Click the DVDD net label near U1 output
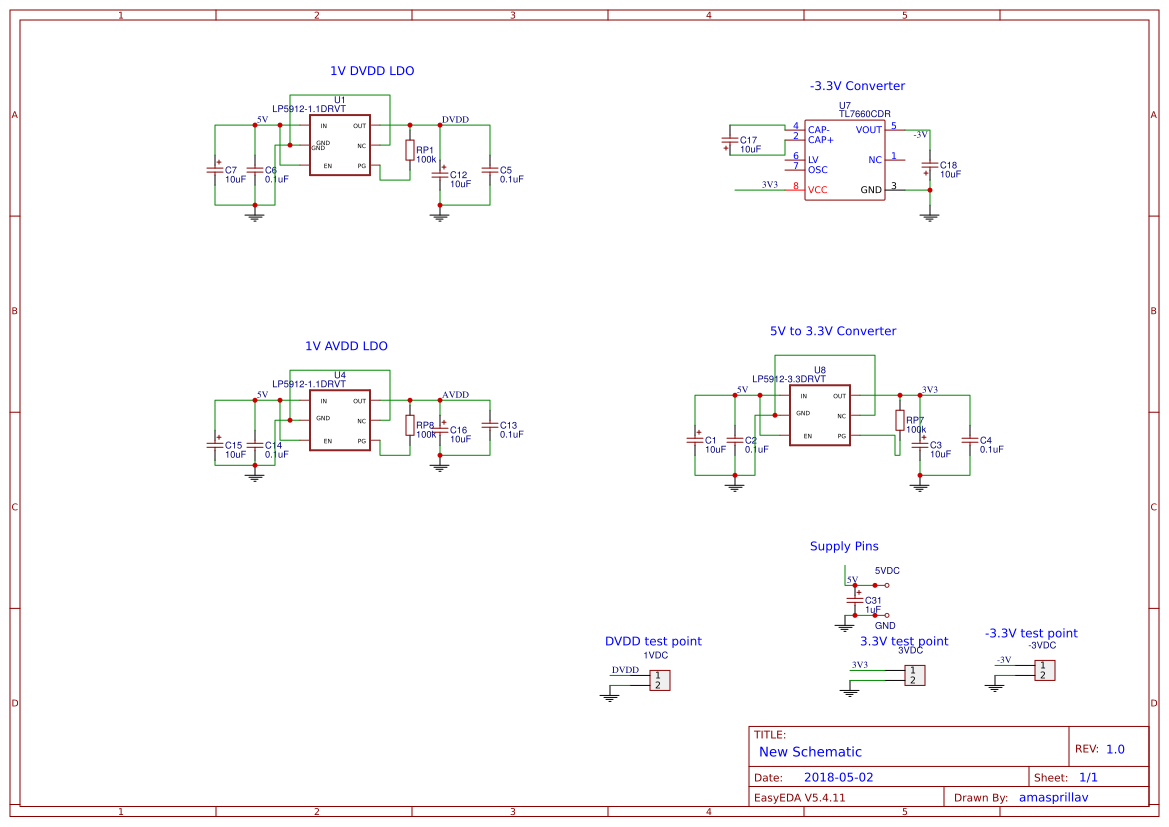This screenshot has height=827, width=1169. [x=455, y=119]
